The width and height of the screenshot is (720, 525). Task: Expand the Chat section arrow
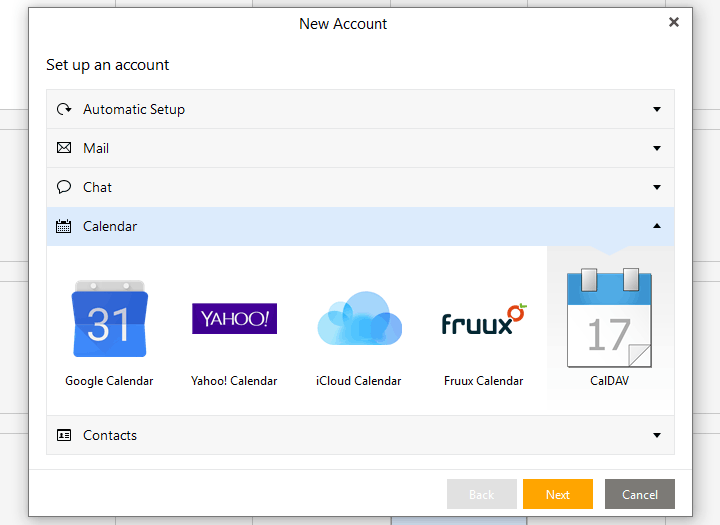[x=657, y=187]
